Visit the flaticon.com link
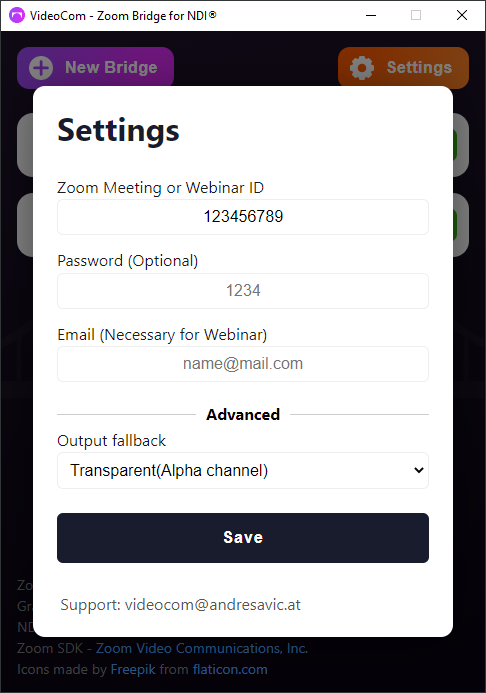 230,670
